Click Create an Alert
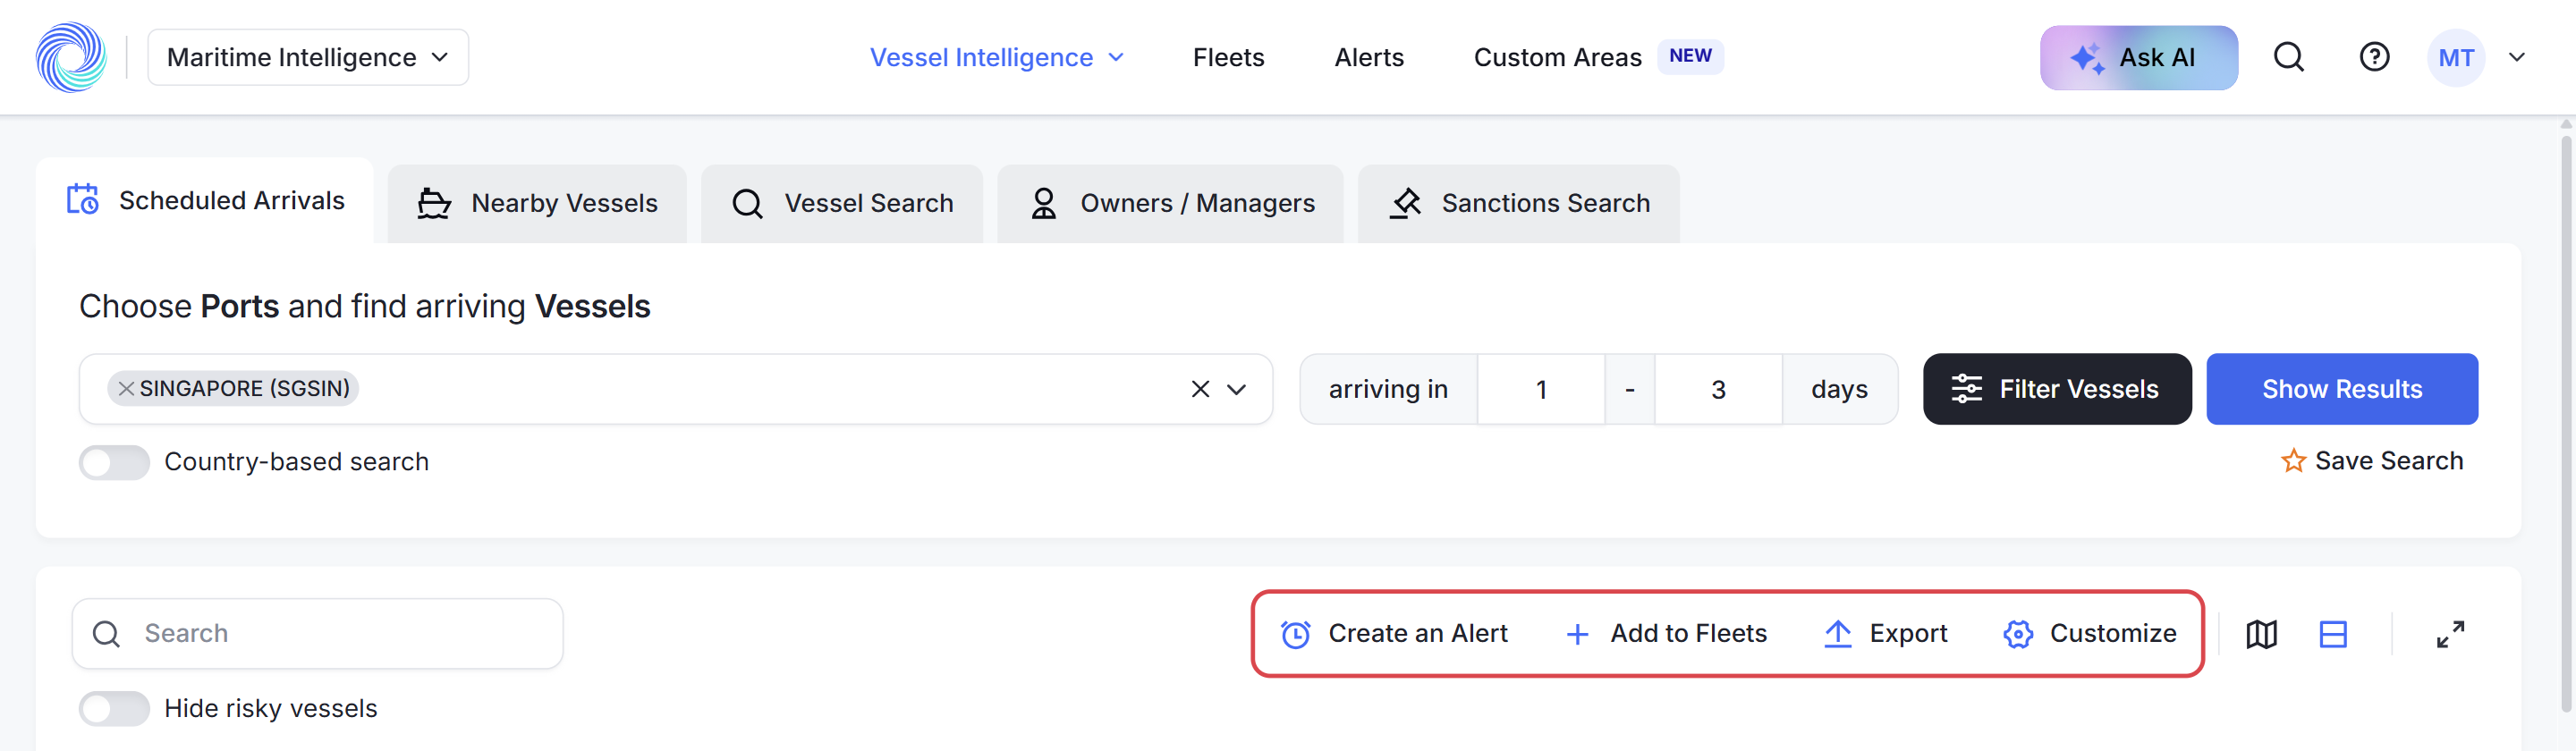The width and height of the screenshot is (2576, 751). click(x=1394, y=633)
